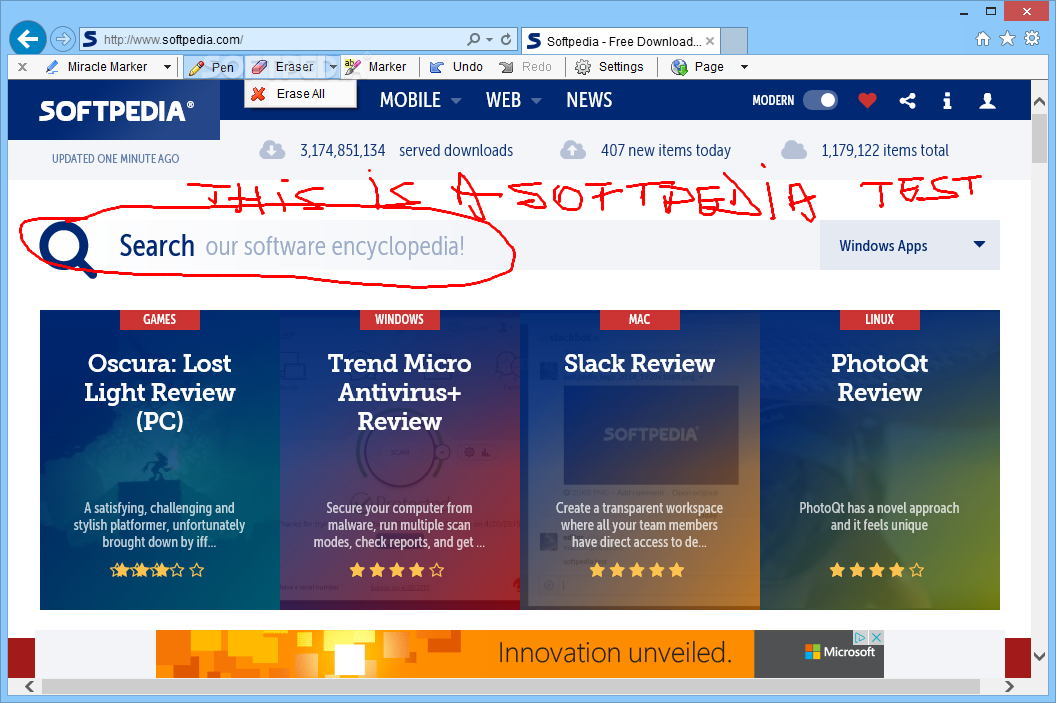Click the WINDOWS category label
This screenshot has height=703, width=1056.
coord(399,319)
